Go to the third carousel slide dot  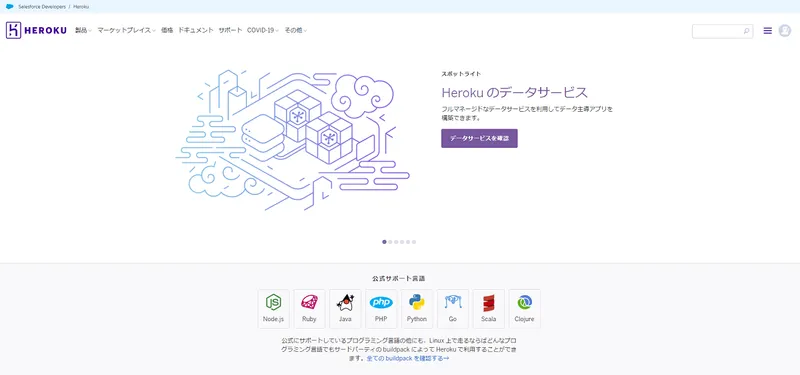[396, 242]
